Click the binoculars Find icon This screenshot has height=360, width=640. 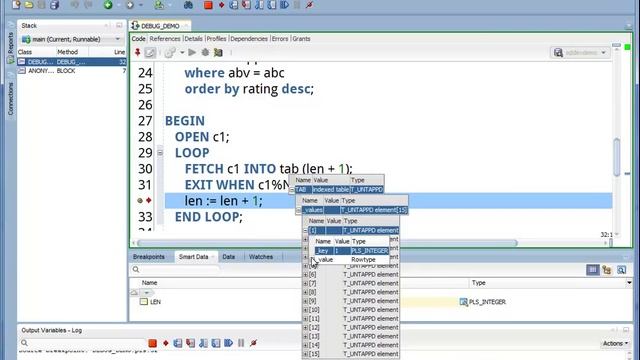(x=188, y=5)
